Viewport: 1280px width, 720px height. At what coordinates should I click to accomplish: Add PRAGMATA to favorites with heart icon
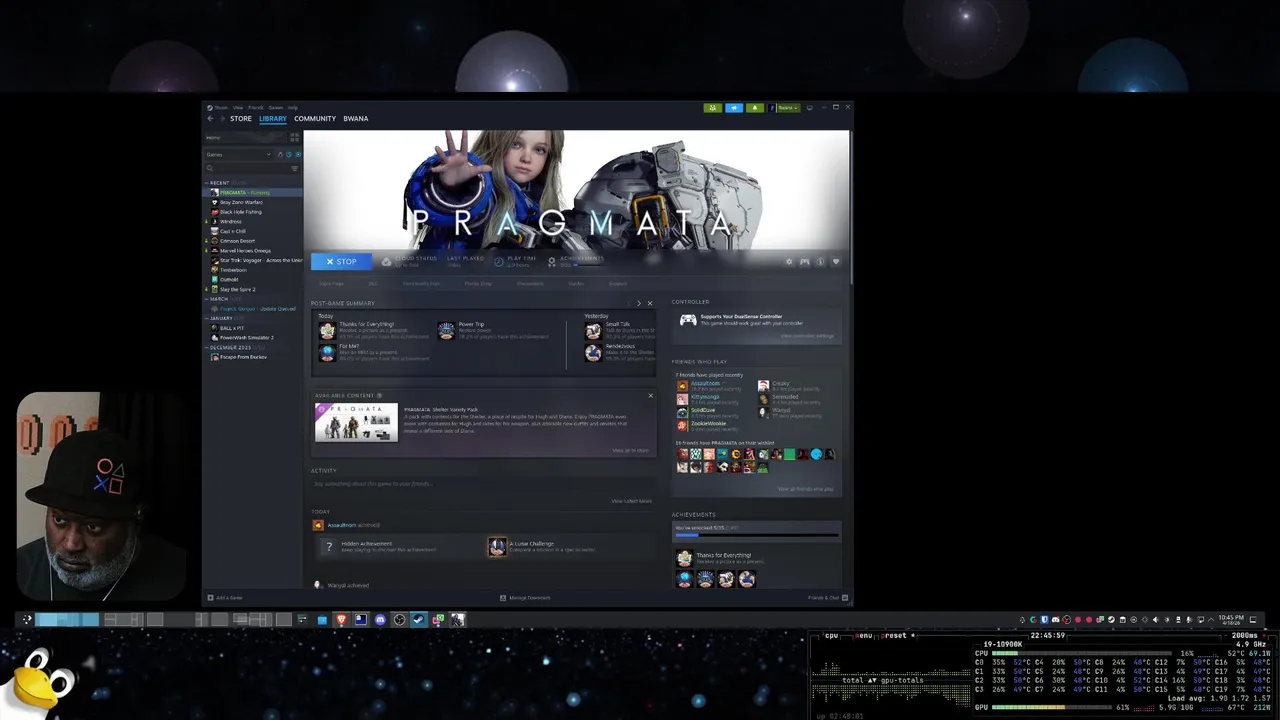click(x=836, y=262)
